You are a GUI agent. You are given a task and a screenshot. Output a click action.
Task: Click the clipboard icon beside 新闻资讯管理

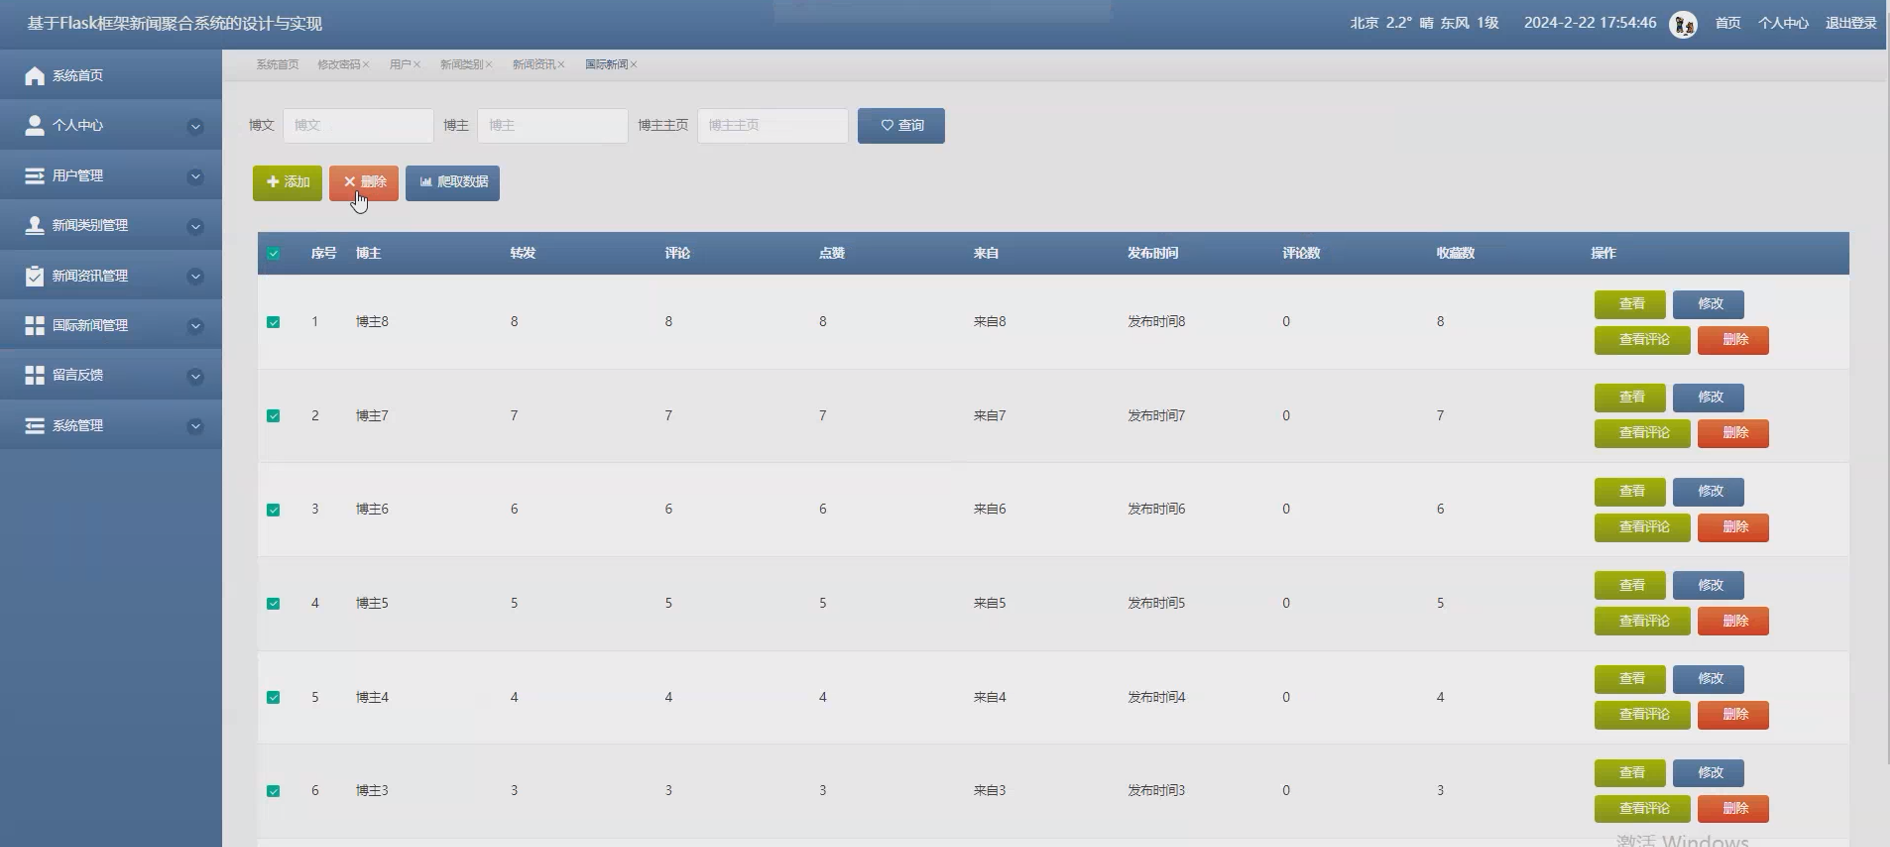35,275
